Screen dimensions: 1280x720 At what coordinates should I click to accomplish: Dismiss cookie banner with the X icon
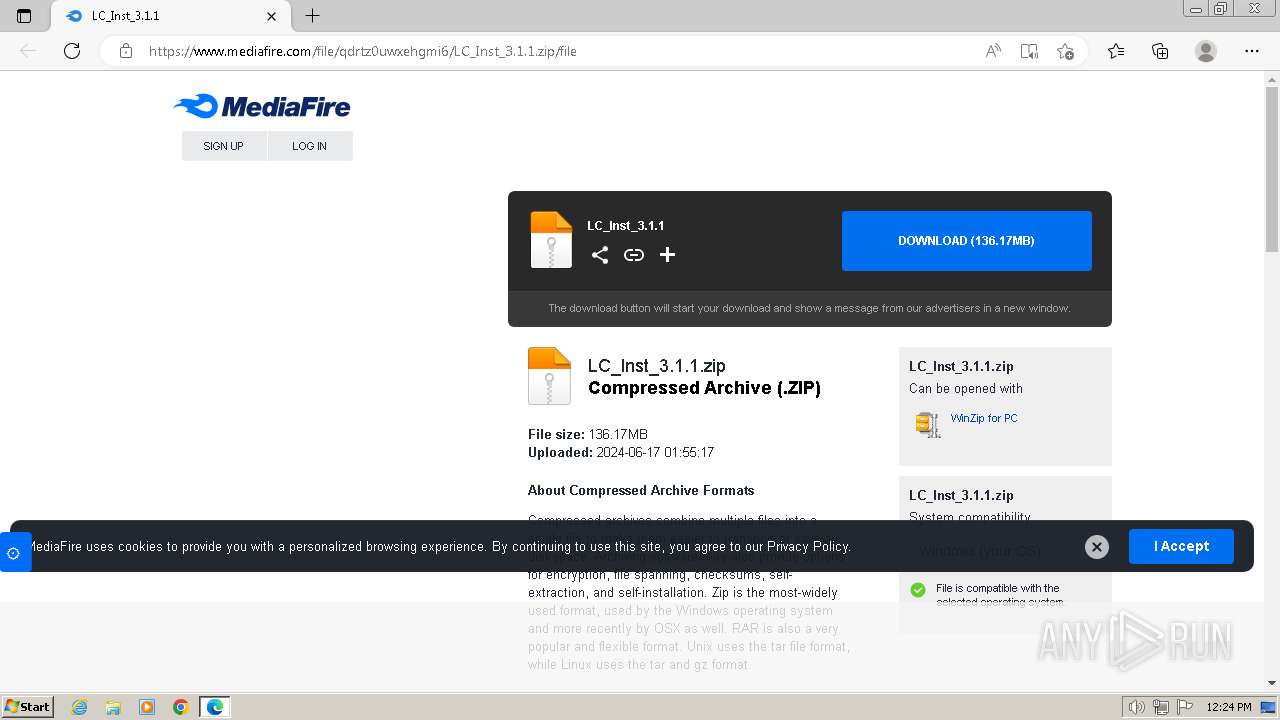(1097, 547)
